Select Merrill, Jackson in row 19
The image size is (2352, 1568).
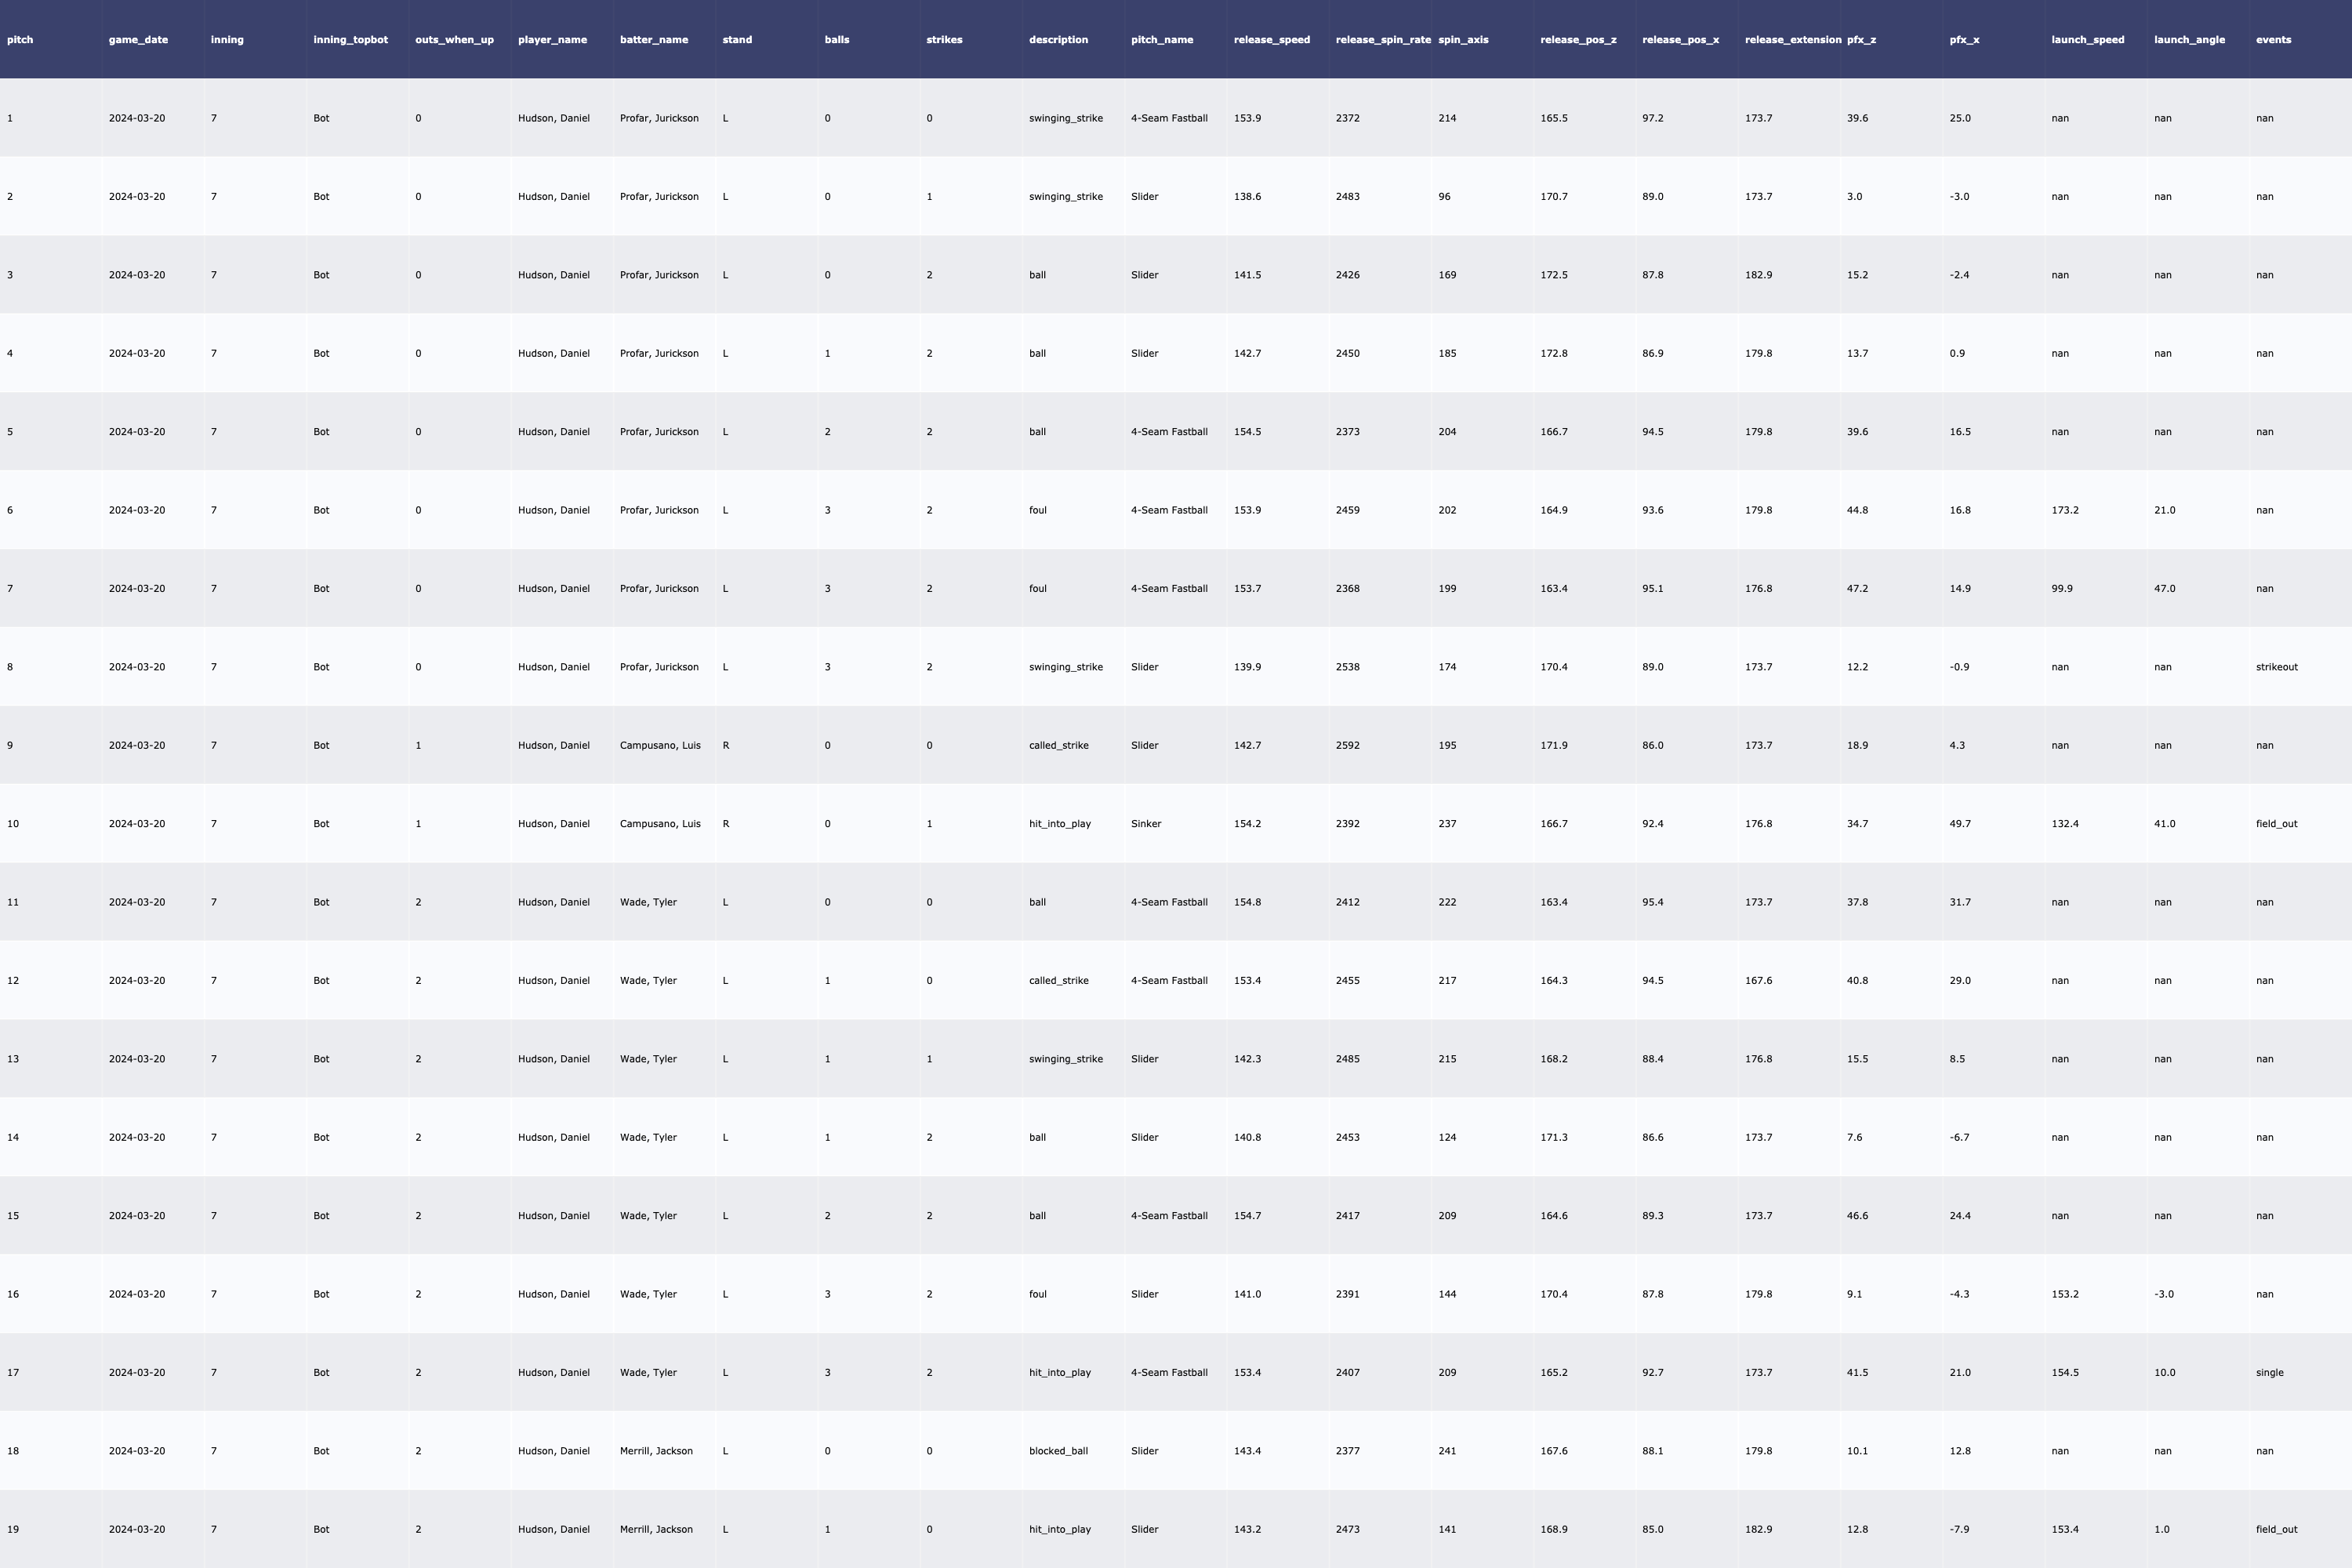click(x=656, y=1530)
